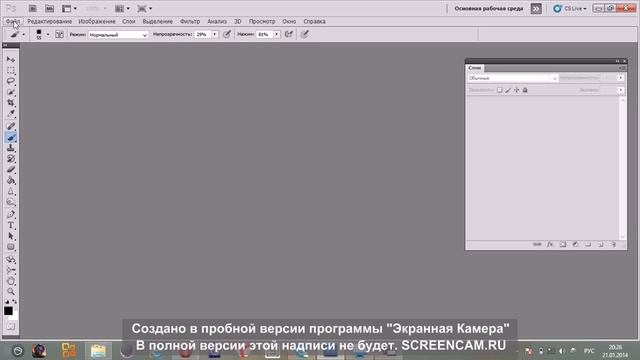Image resolution: width=640 pixels, height=360 pixels.
Task: Open the Справка menu
Action: click(x=314, y=21)
